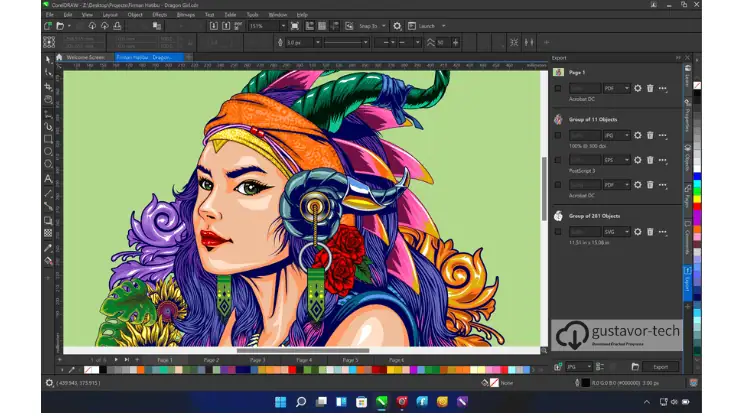Switch to Page 2 tab
This screenshot has width=743, height=418.
(211, 360)
